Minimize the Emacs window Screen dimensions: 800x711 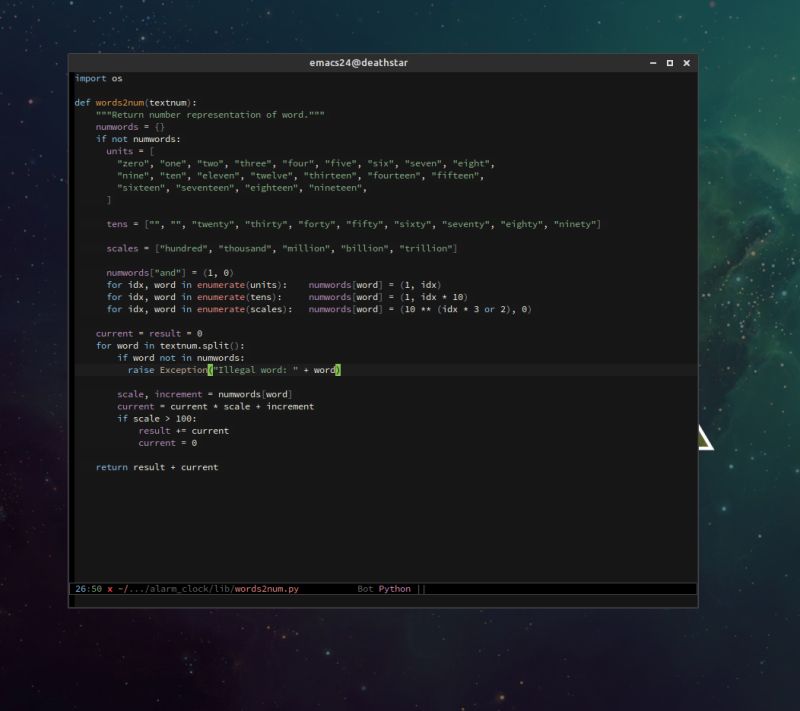(654, 63)
